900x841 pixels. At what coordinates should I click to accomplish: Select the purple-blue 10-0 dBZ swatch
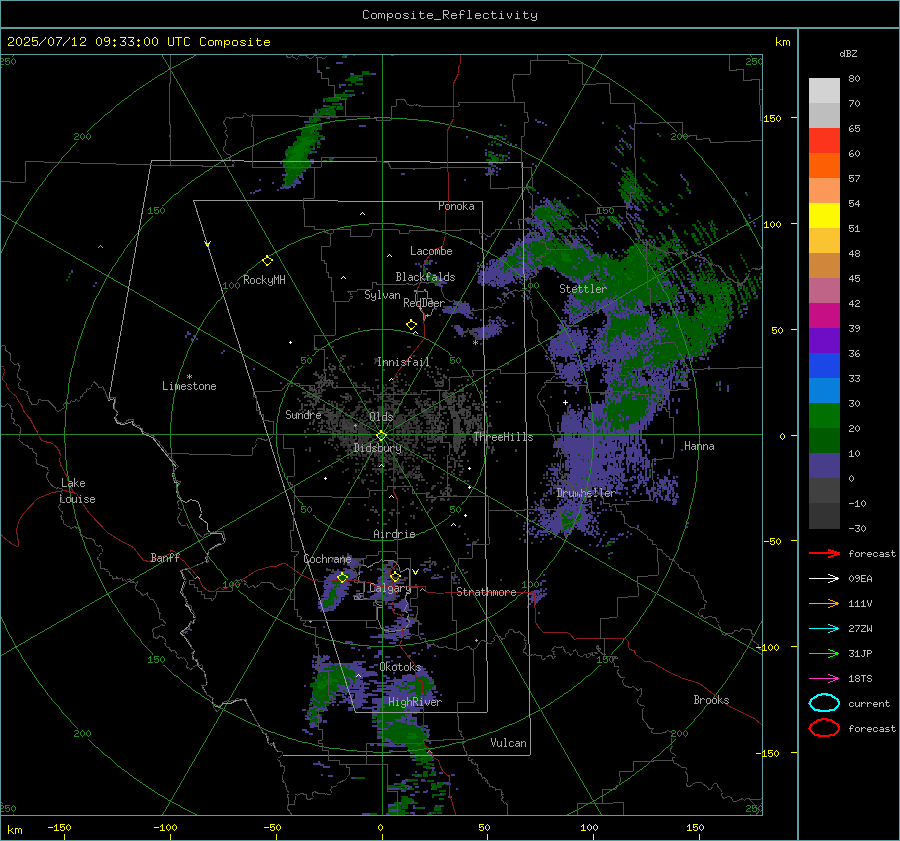coord(824,466)
